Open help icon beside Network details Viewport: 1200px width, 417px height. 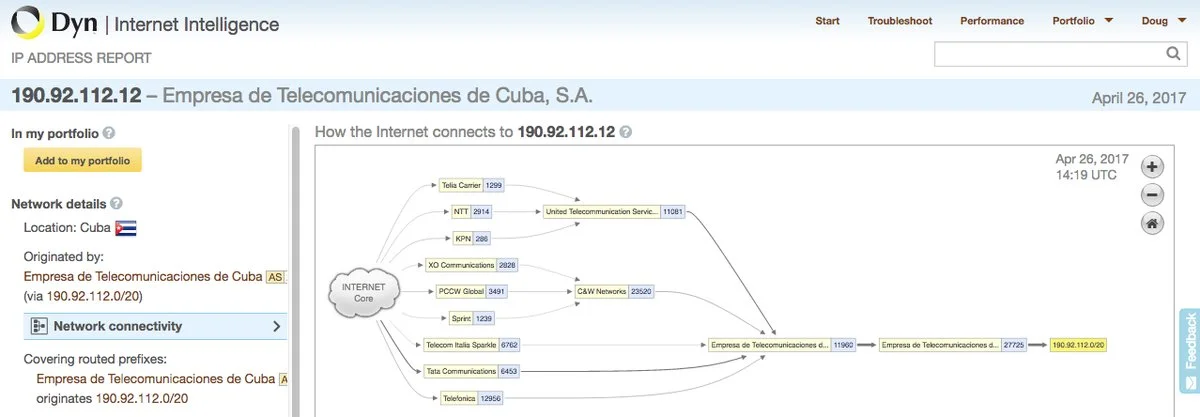[117, 204]
